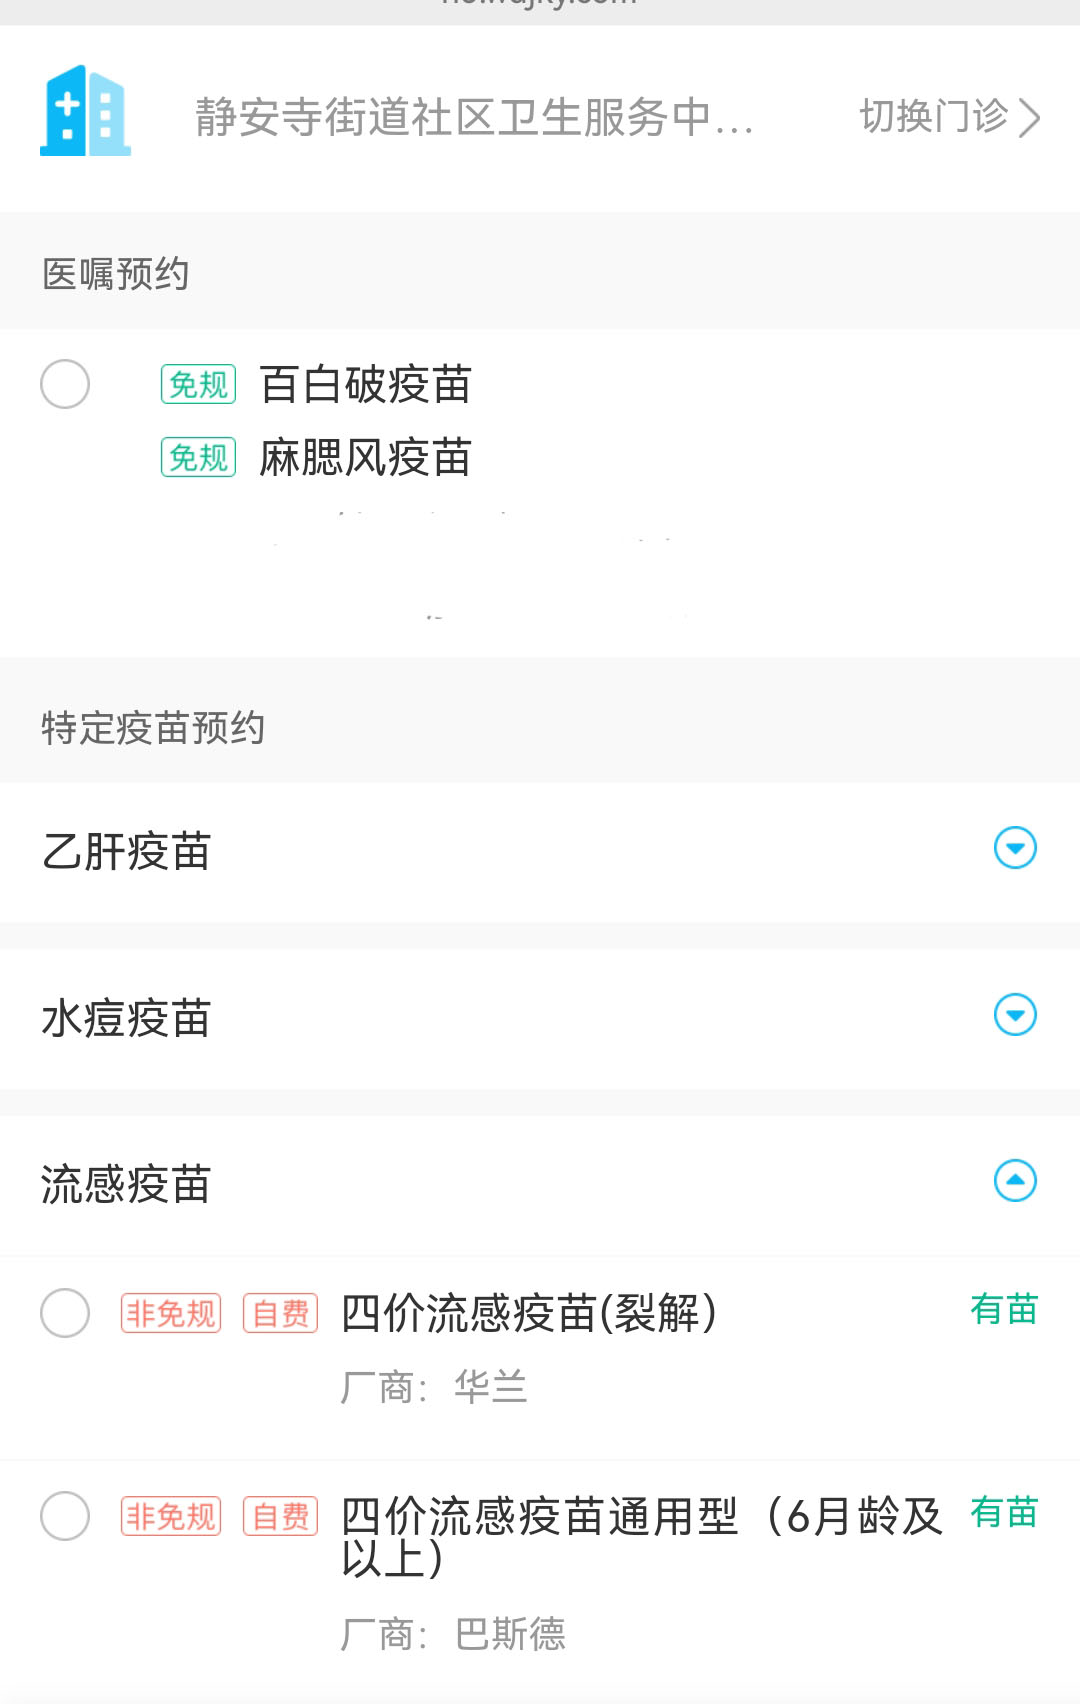Click the 非免规 tag on 华兰 vaccine

[171, 1313]
